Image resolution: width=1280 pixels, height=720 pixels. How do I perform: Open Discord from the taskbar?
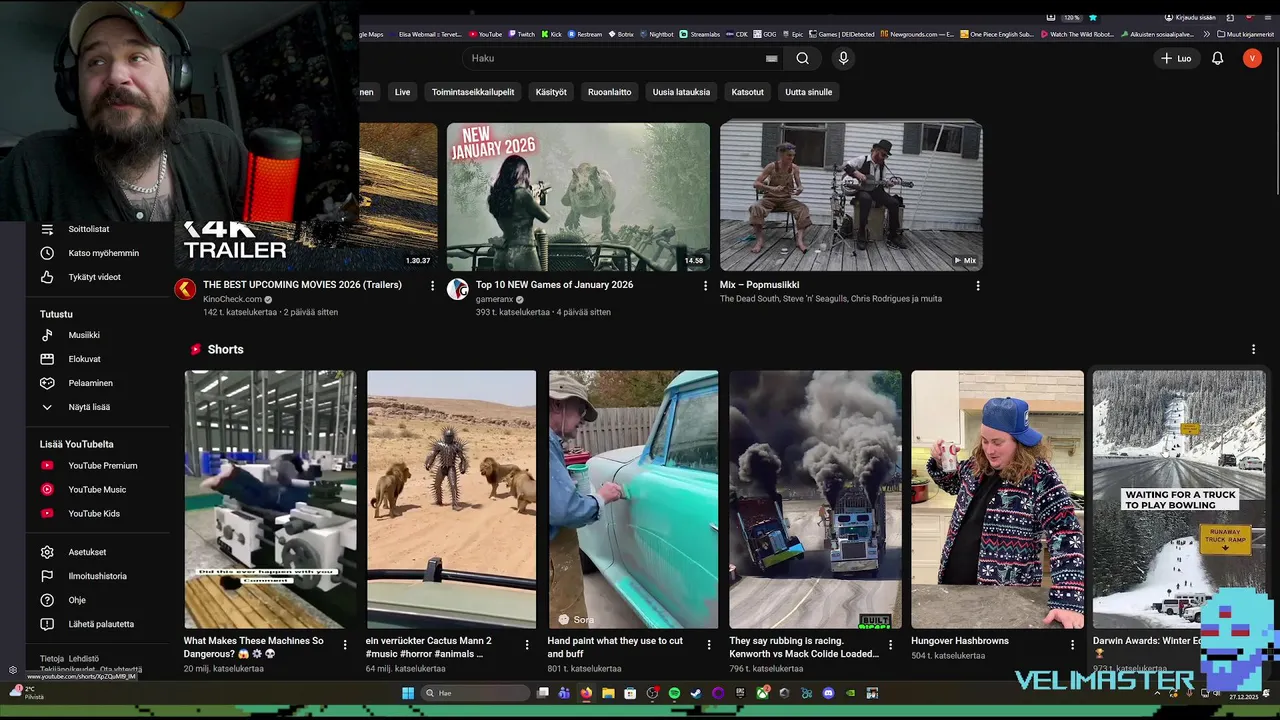(828, 693)
